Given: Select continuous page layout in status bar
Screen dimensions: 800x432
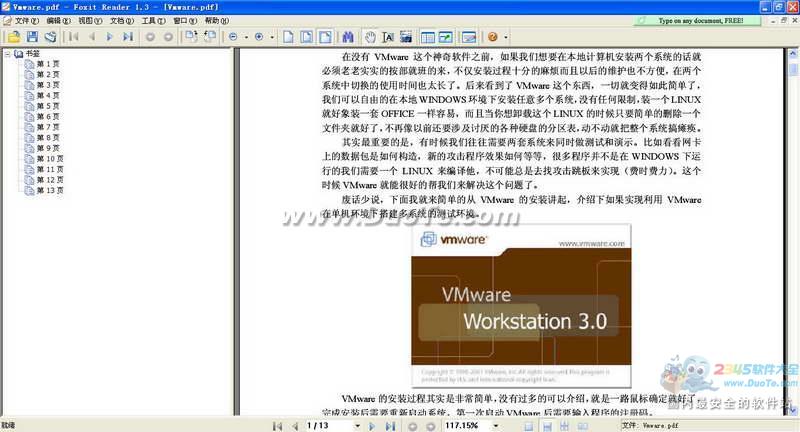Looking at the screenshot, I should pos(547,426).
